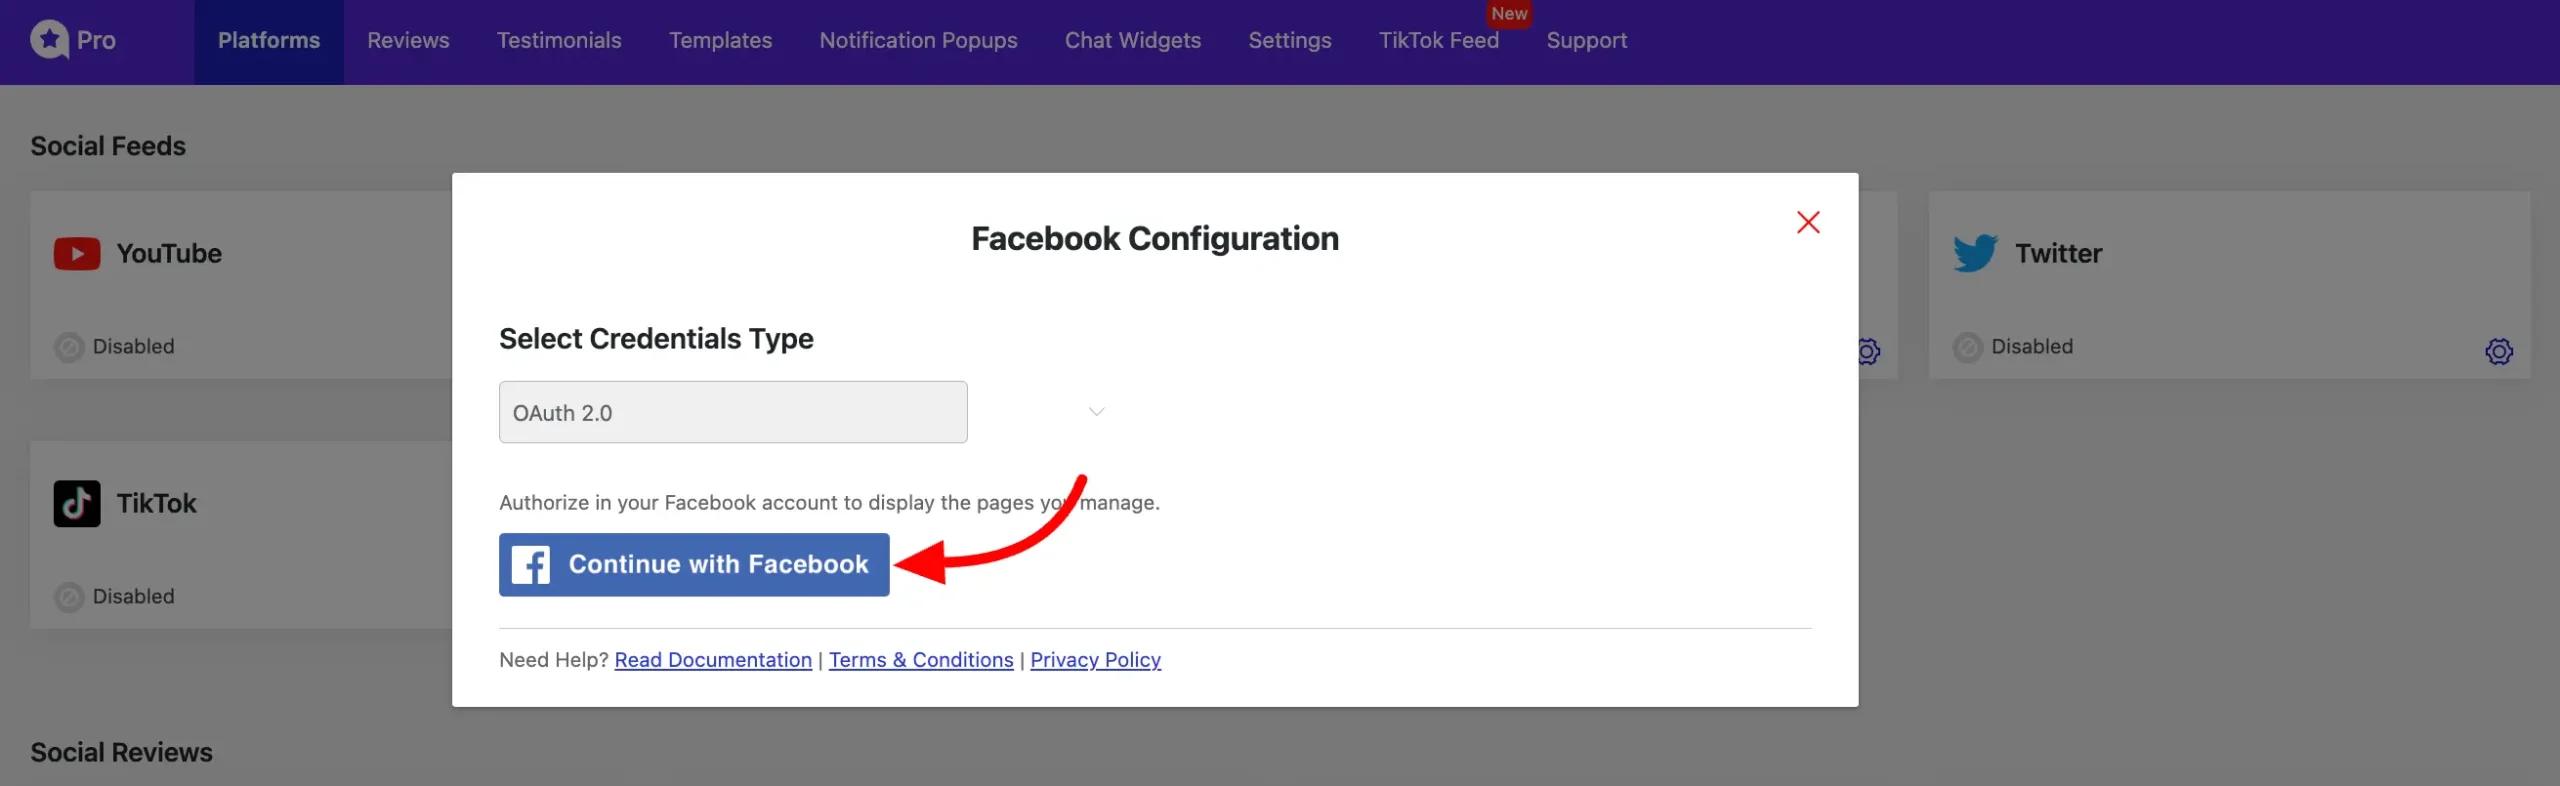Open the Support tab
Image resolution: width=2560 pixels, height=786 pixels.
[1586, 41]
